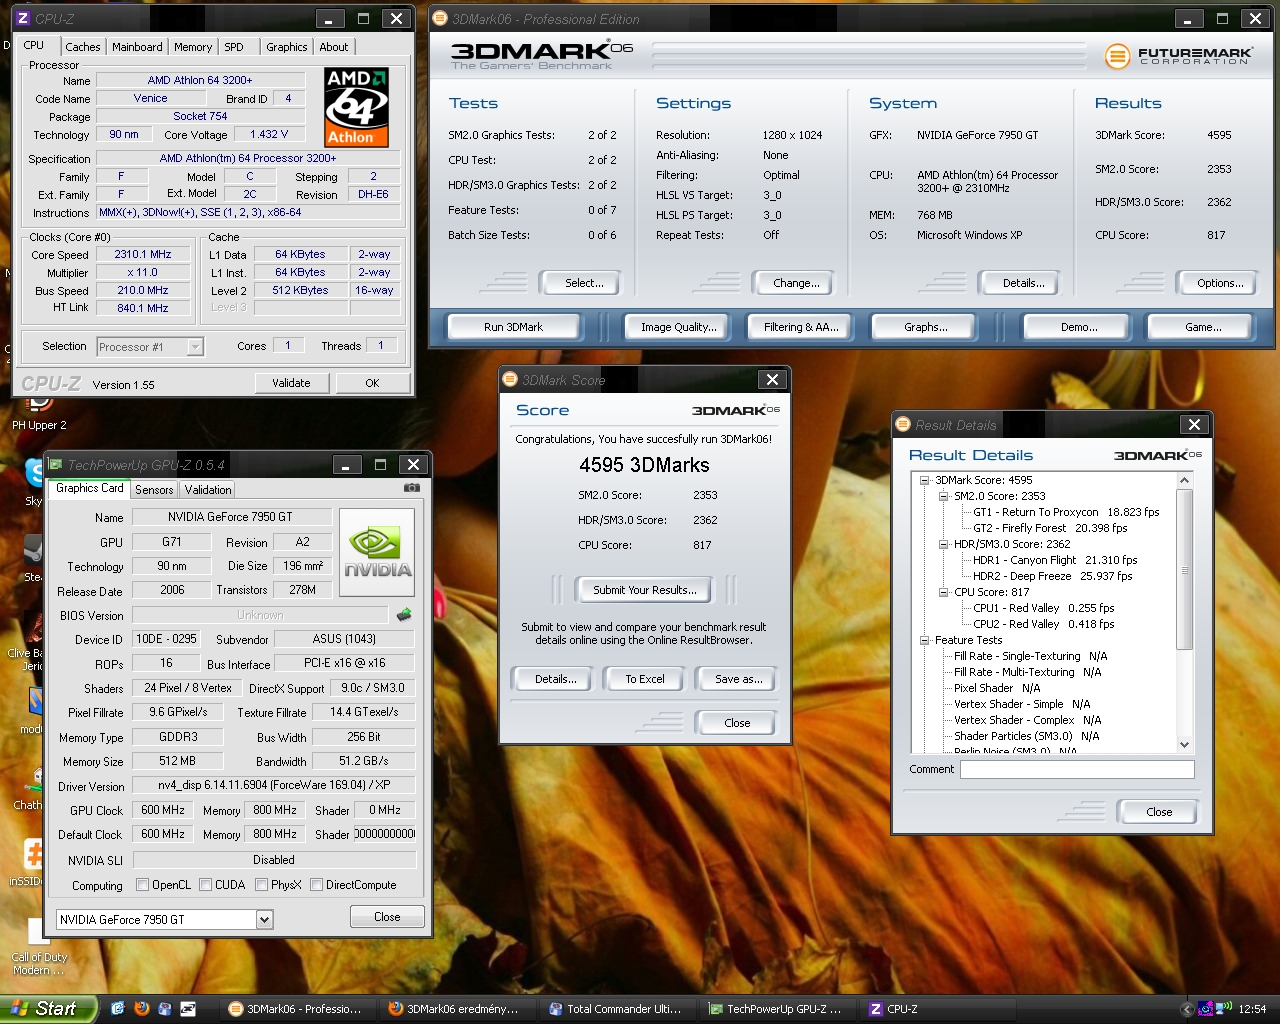Click the BIOS save chip icon in GPU-Z
The image size is (1280, 1024).
click(x=404, y=615)
